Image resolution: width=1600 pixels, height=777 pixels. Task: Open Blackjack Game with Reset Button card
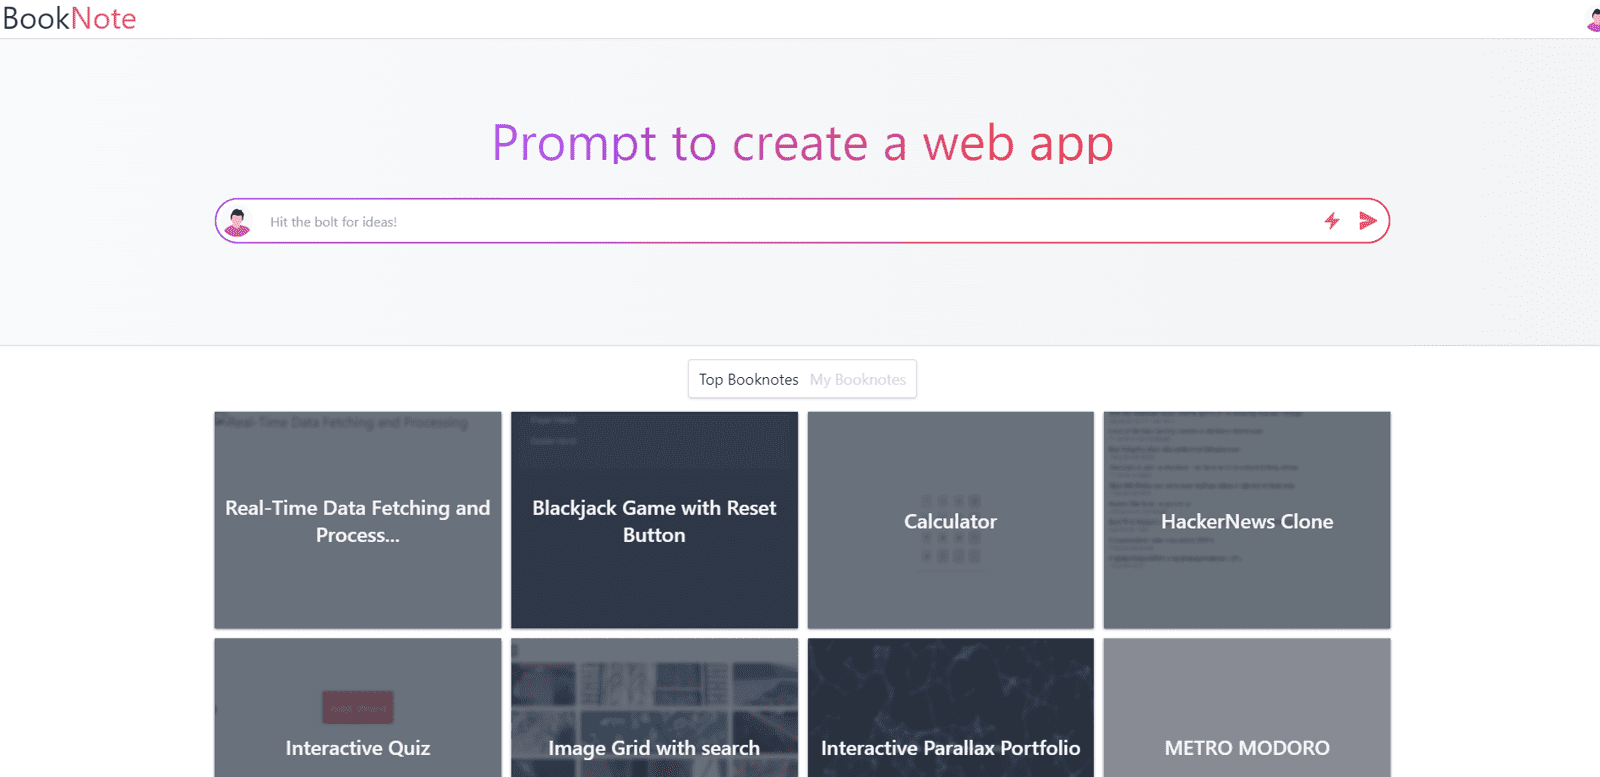coord(654,521)
